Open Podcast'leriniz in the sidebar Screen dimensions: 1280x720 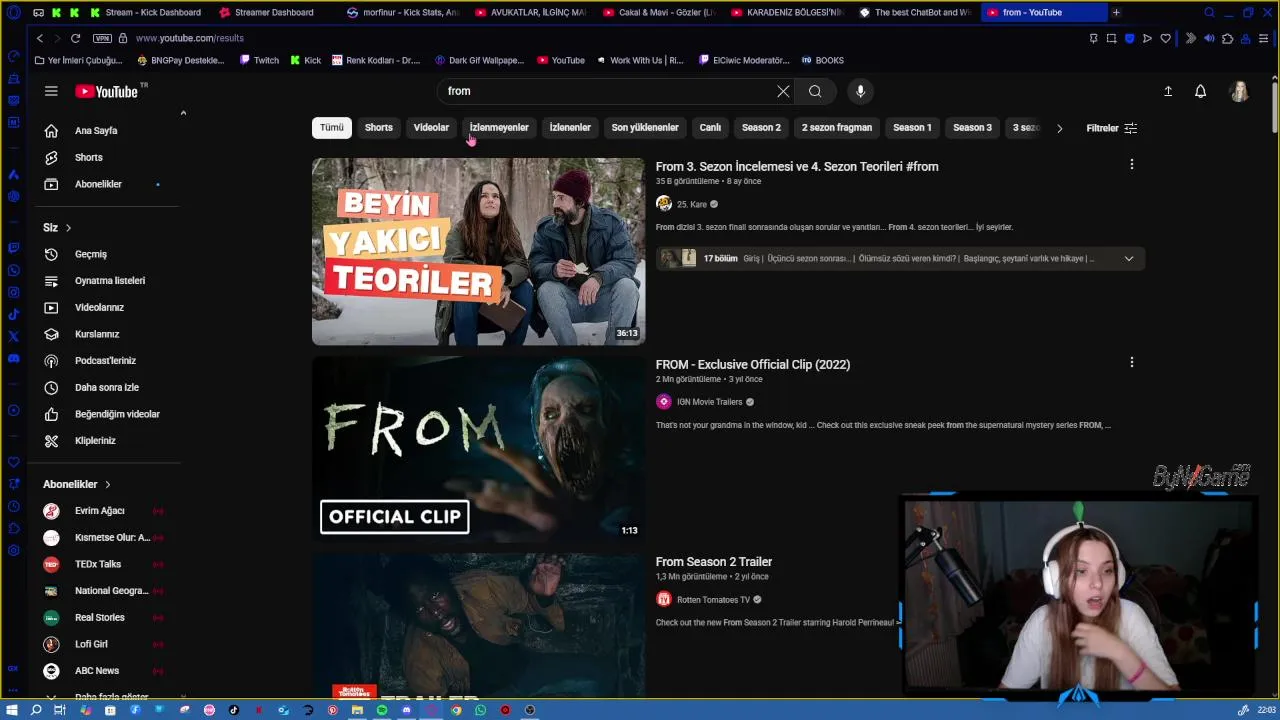coord(104,360)
